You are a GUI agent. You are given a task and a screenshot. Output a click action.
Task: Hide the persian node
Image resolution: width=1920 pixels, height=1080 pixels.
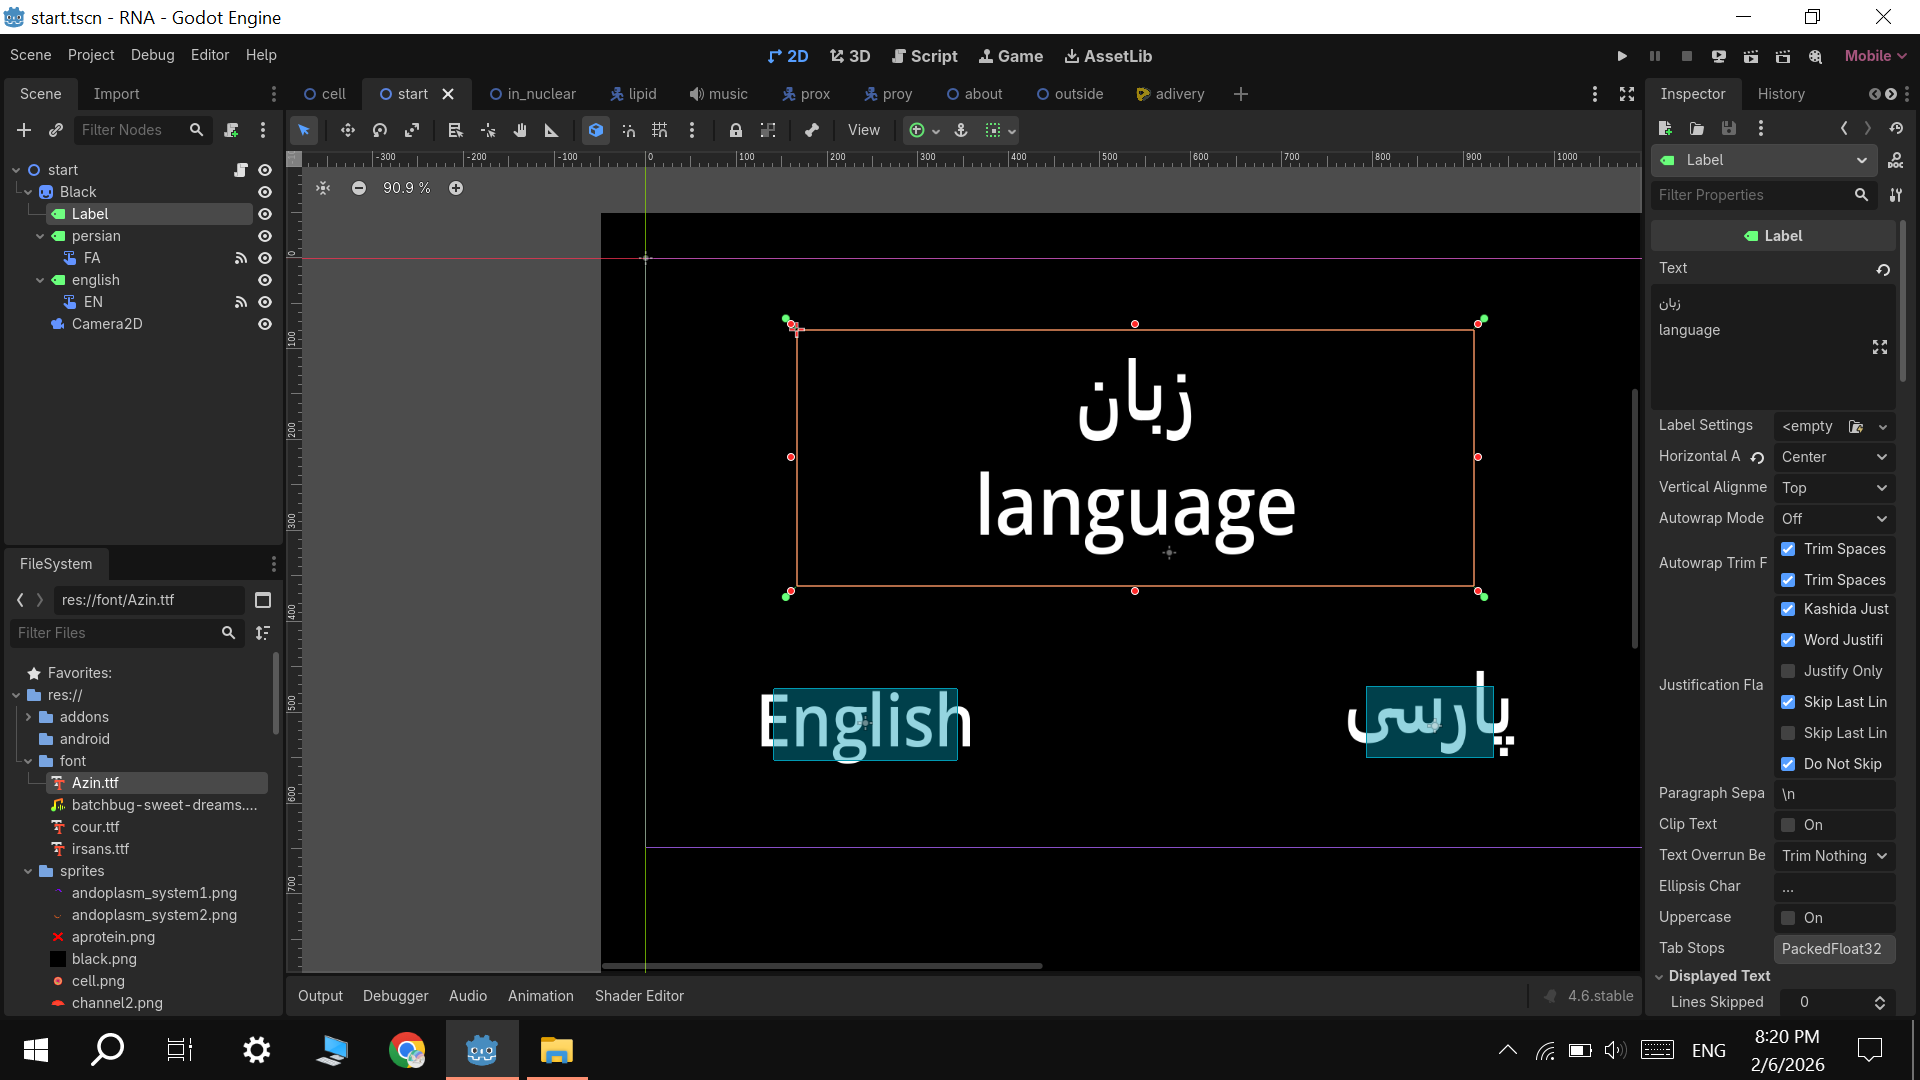coord(265,236)
